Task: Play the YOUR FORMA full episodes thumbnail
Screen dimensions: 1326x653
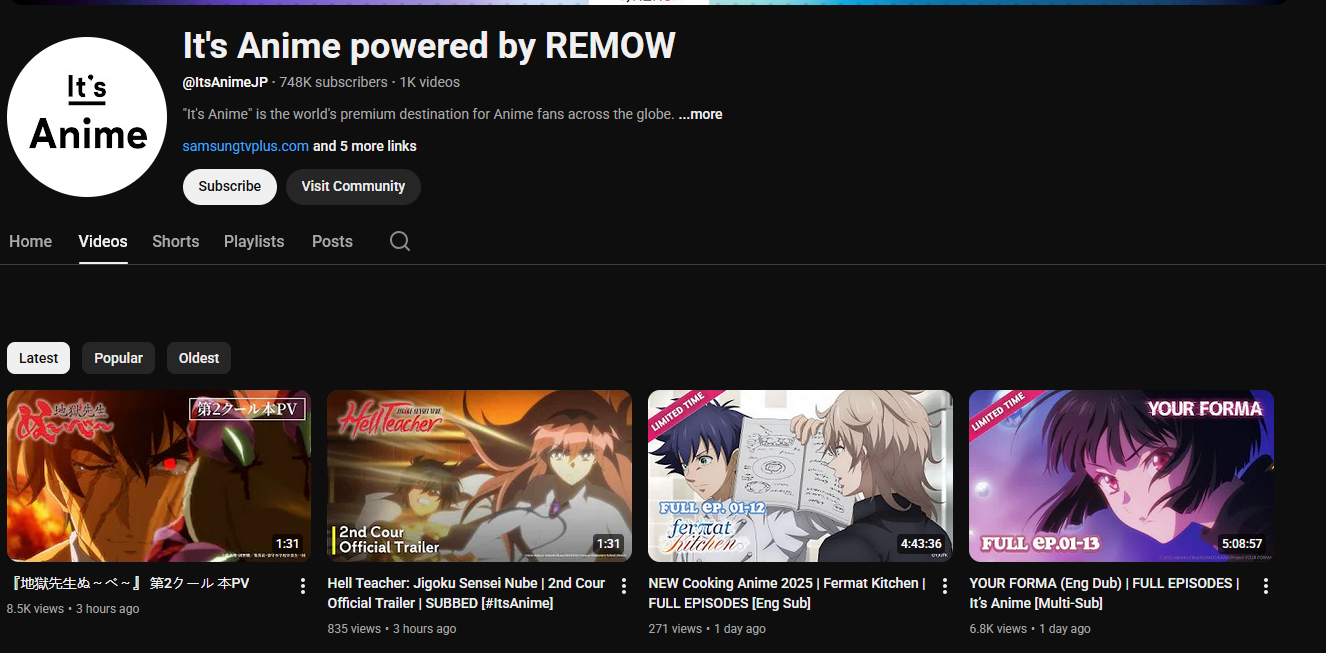Action: 1121,476
